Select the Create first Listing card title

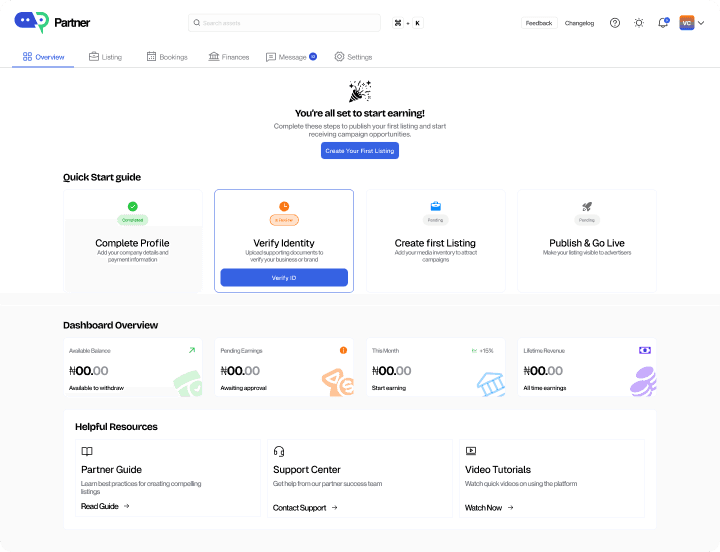click(435, 243)
